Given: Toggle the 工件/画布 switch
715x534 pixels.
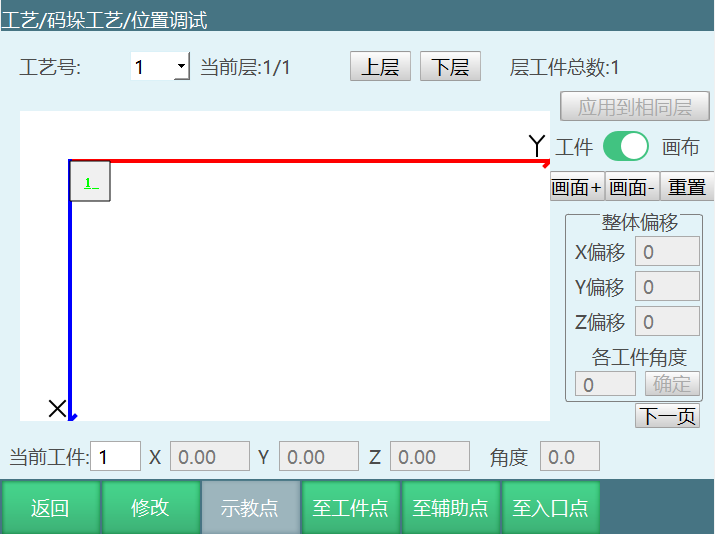Looking at the screenshot, I should click(x=626, y=147).
